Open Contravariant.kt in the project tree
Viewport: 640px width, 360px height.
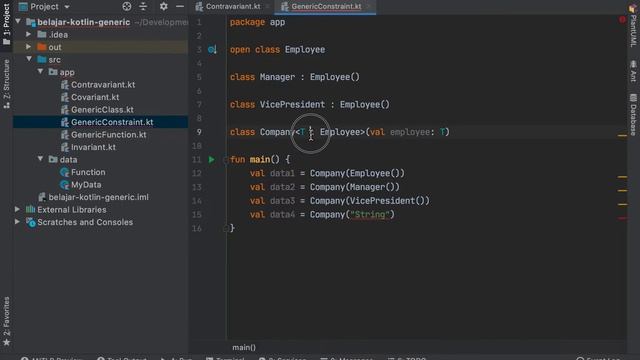(x=103, y=84)
